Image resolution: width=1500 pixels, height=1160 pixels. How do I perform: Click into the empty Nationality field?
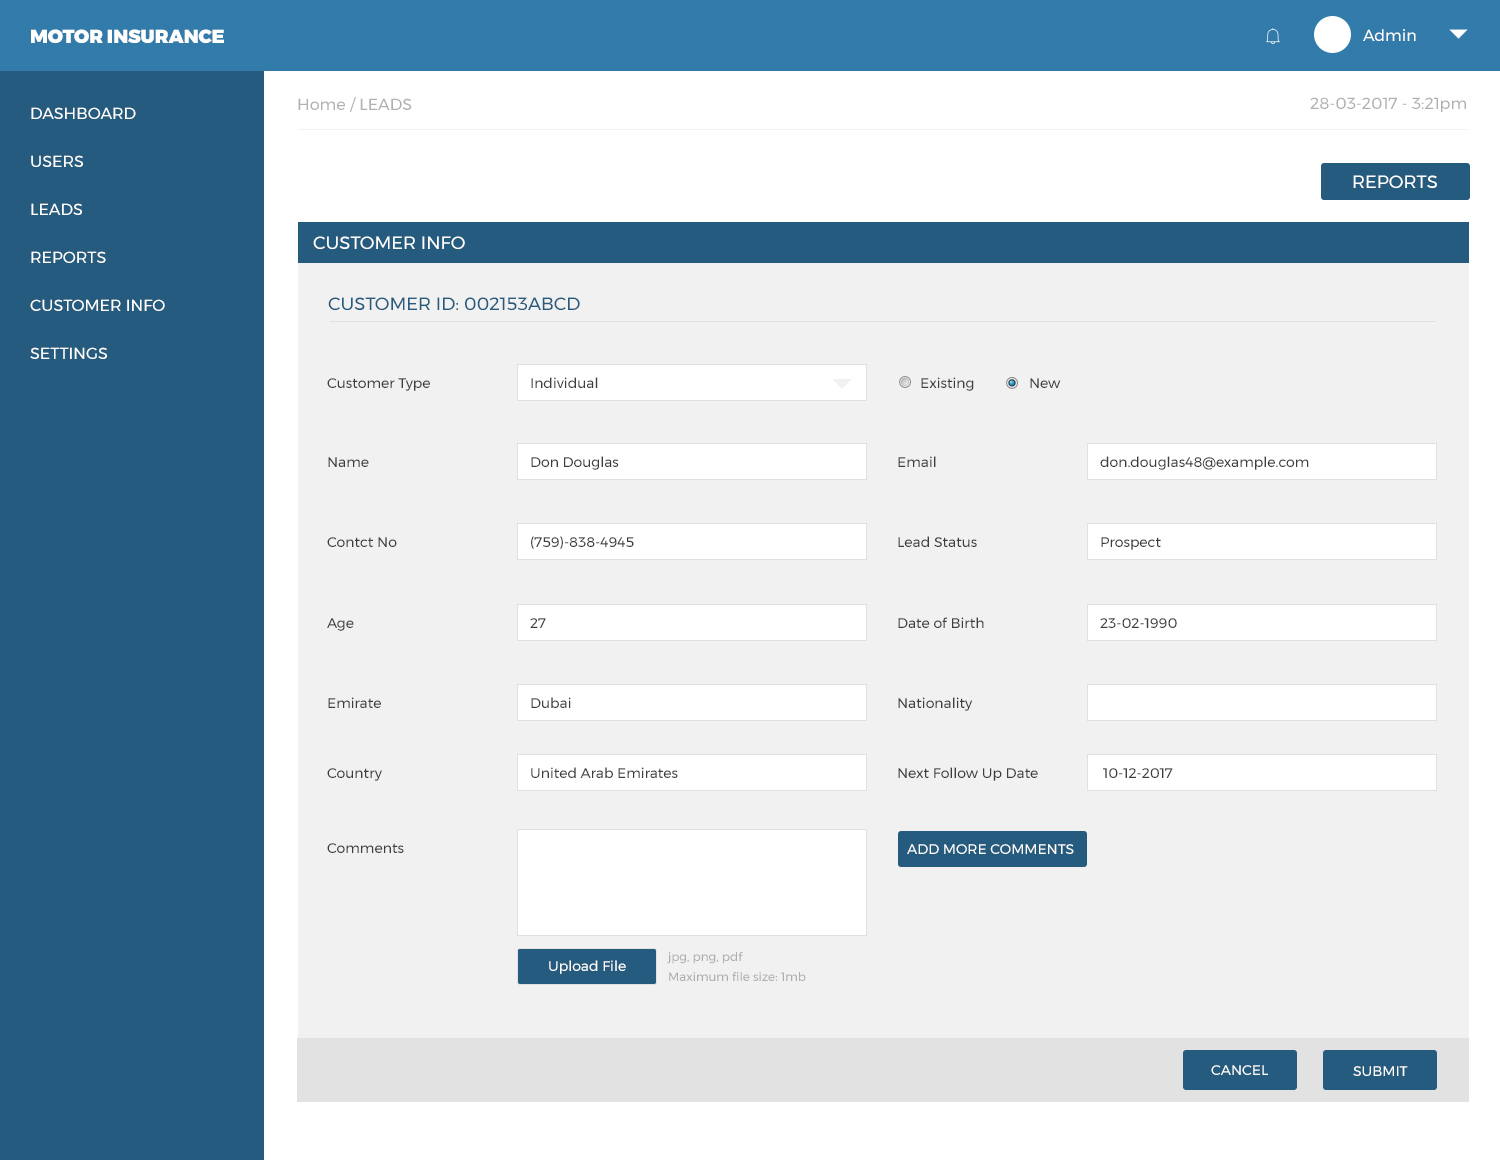tap(1262, 702)
